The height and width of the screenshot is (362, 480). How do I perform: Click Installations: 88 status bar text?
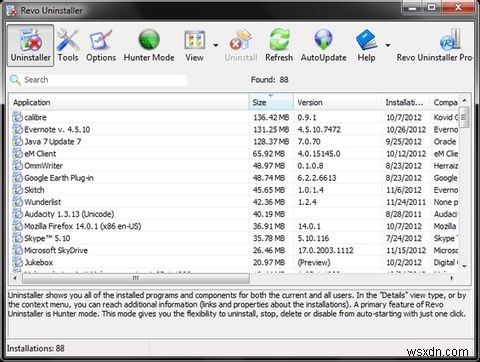tap(36, 348)
